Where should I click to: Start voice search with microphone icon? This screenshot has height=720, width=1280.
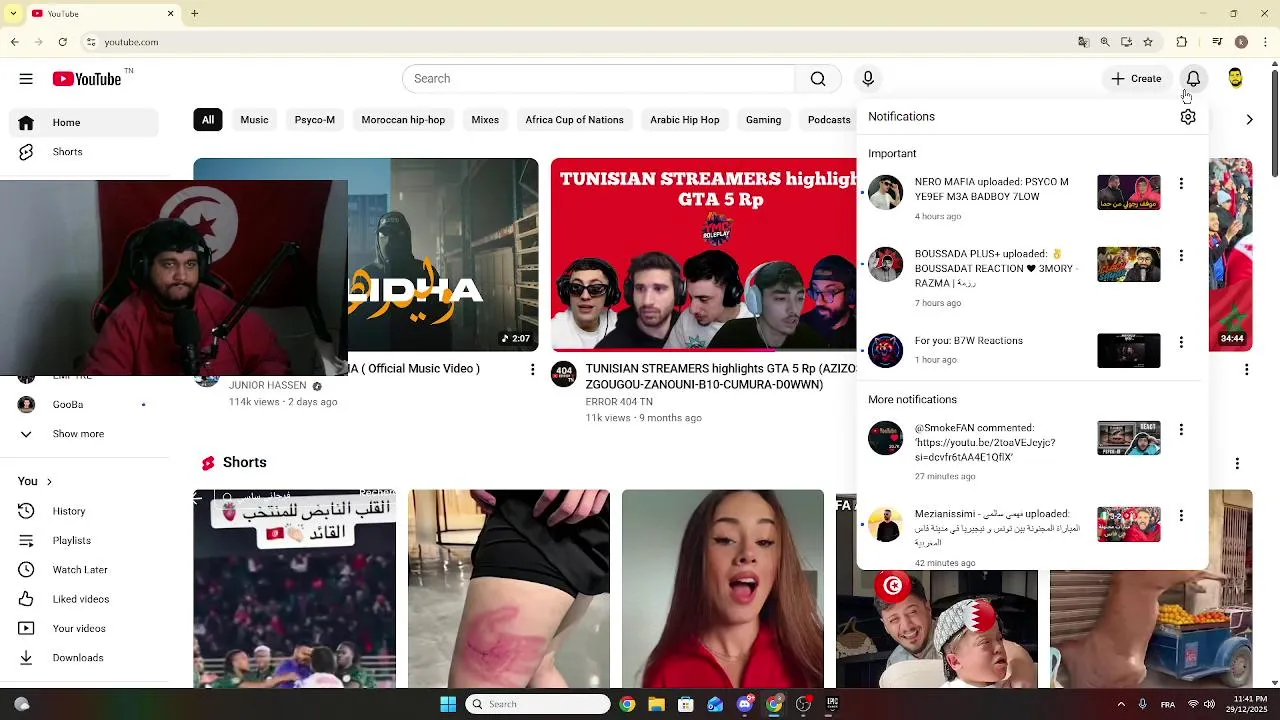(x=868, y=79)
